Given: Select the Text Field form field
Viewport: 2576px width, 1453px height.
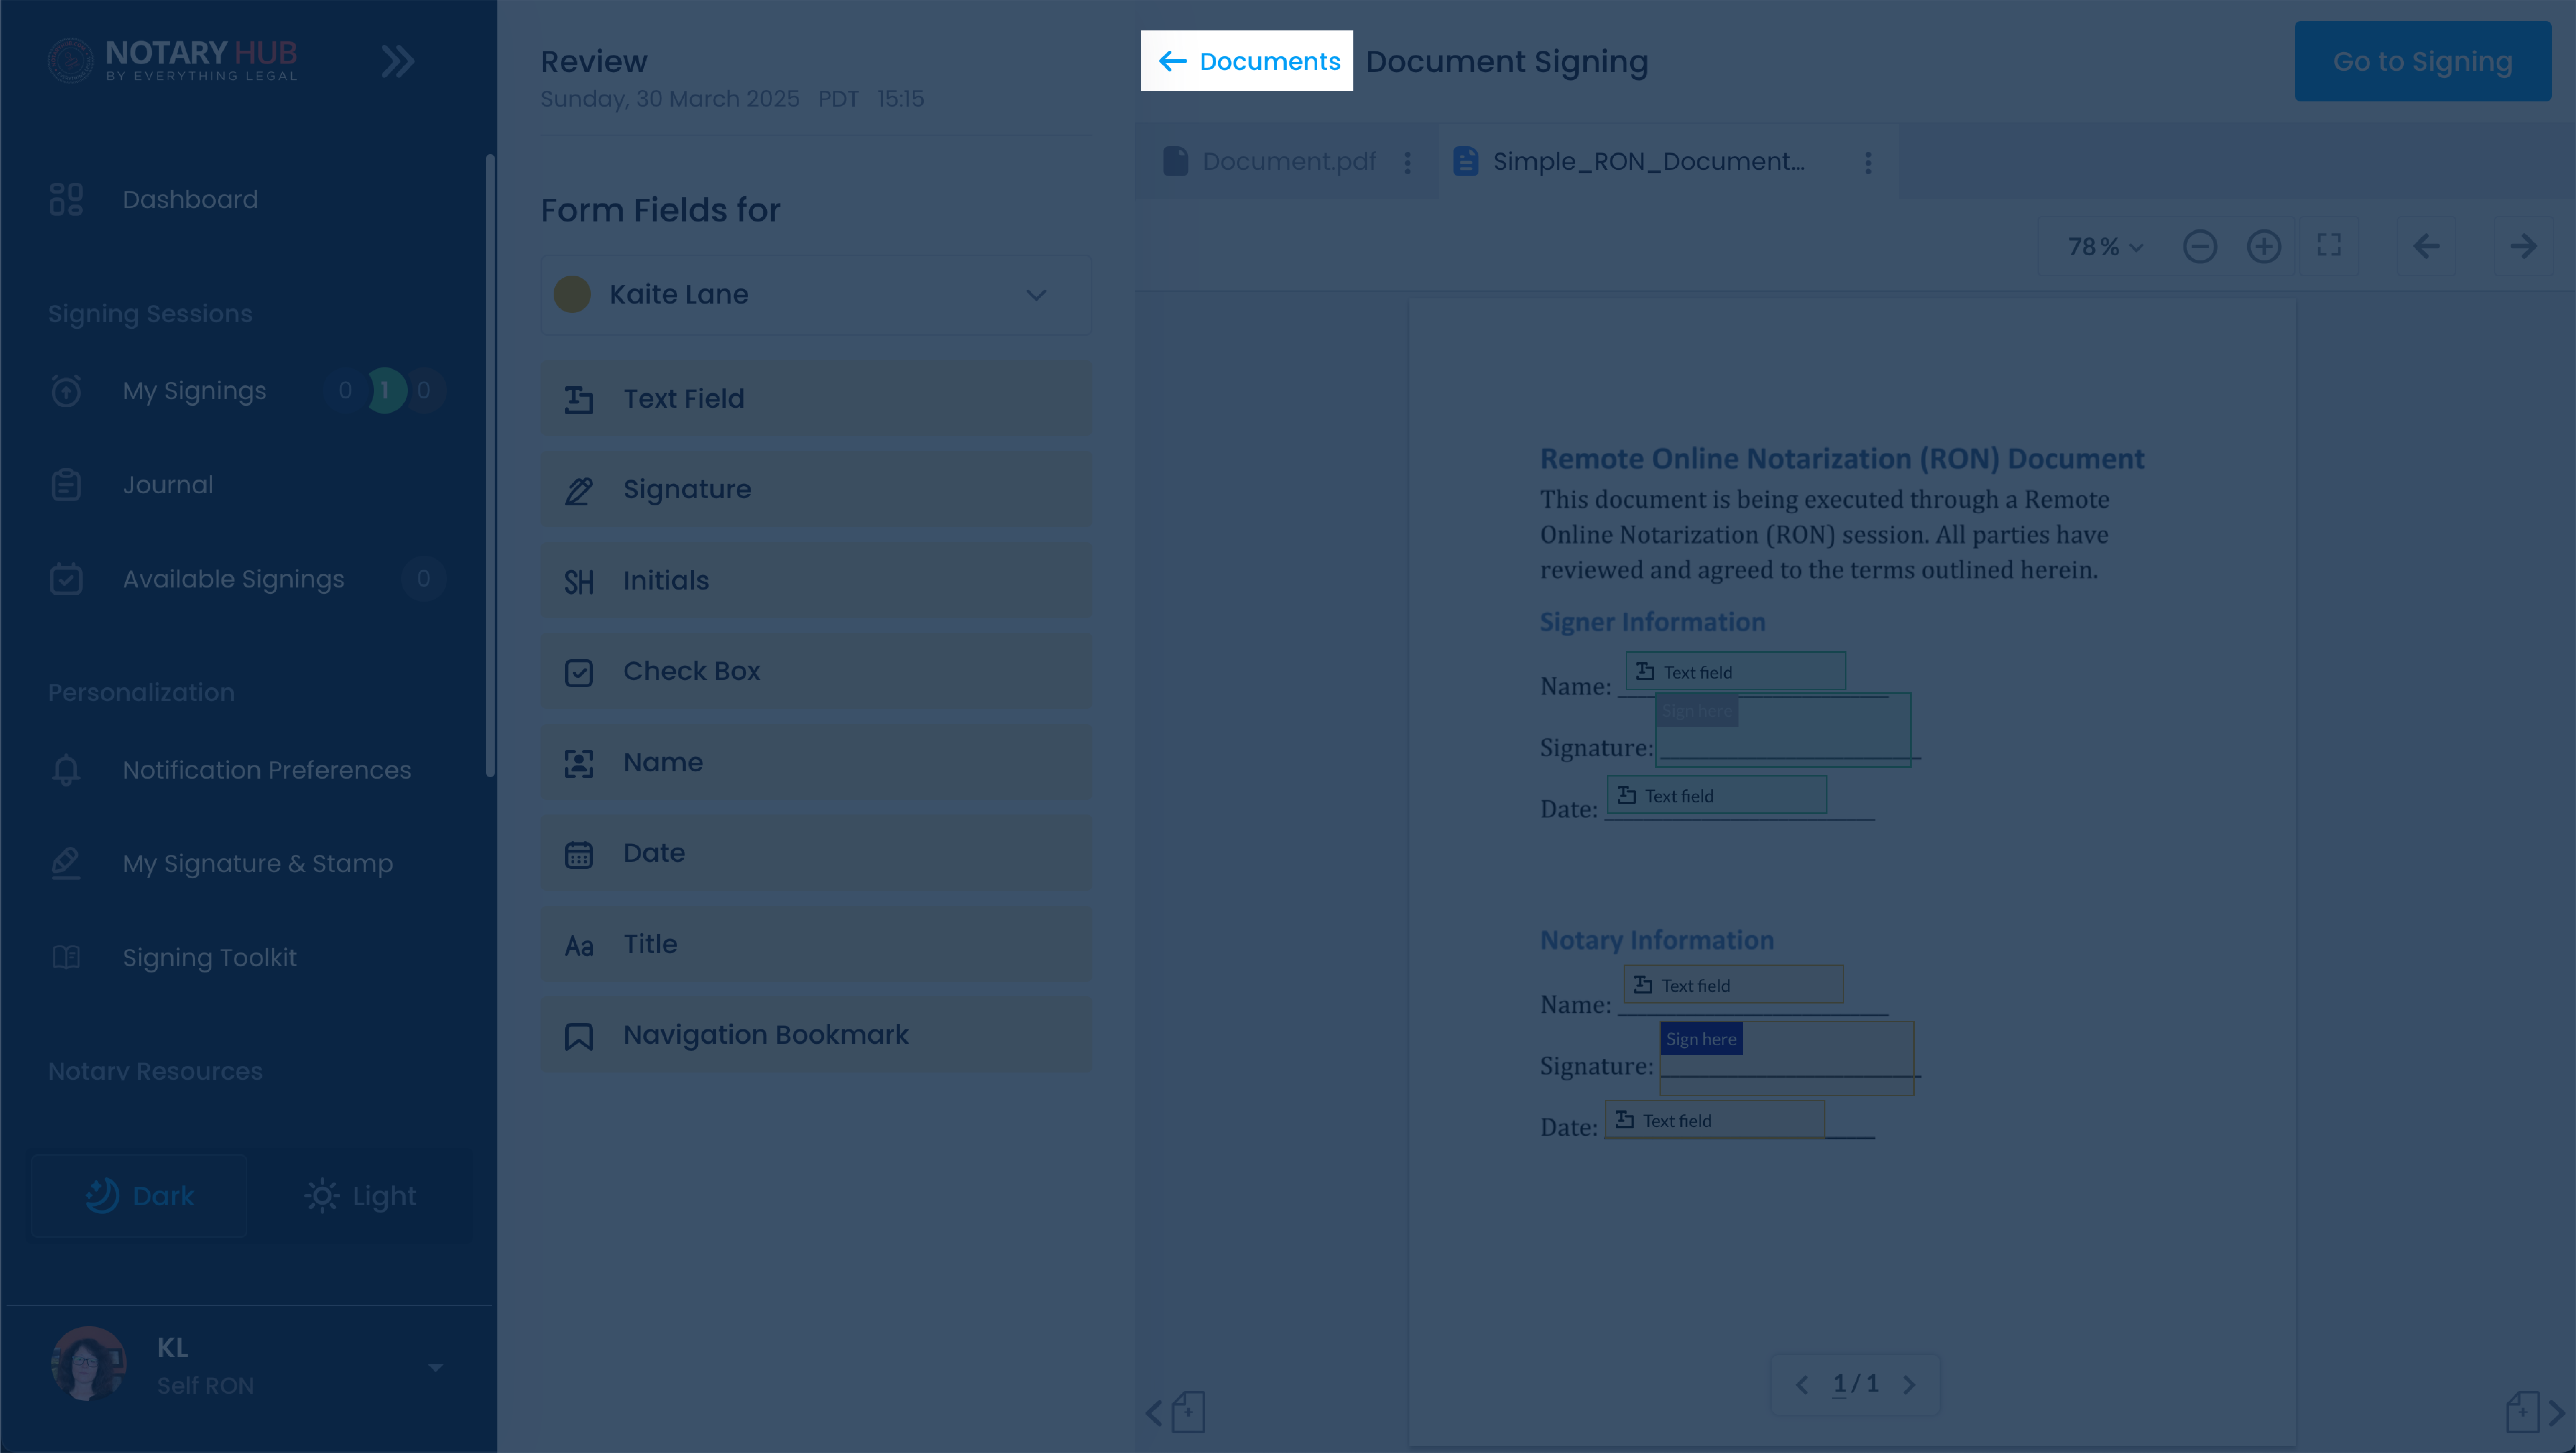Looking at the screenshot, I should (x=816, y=398).
